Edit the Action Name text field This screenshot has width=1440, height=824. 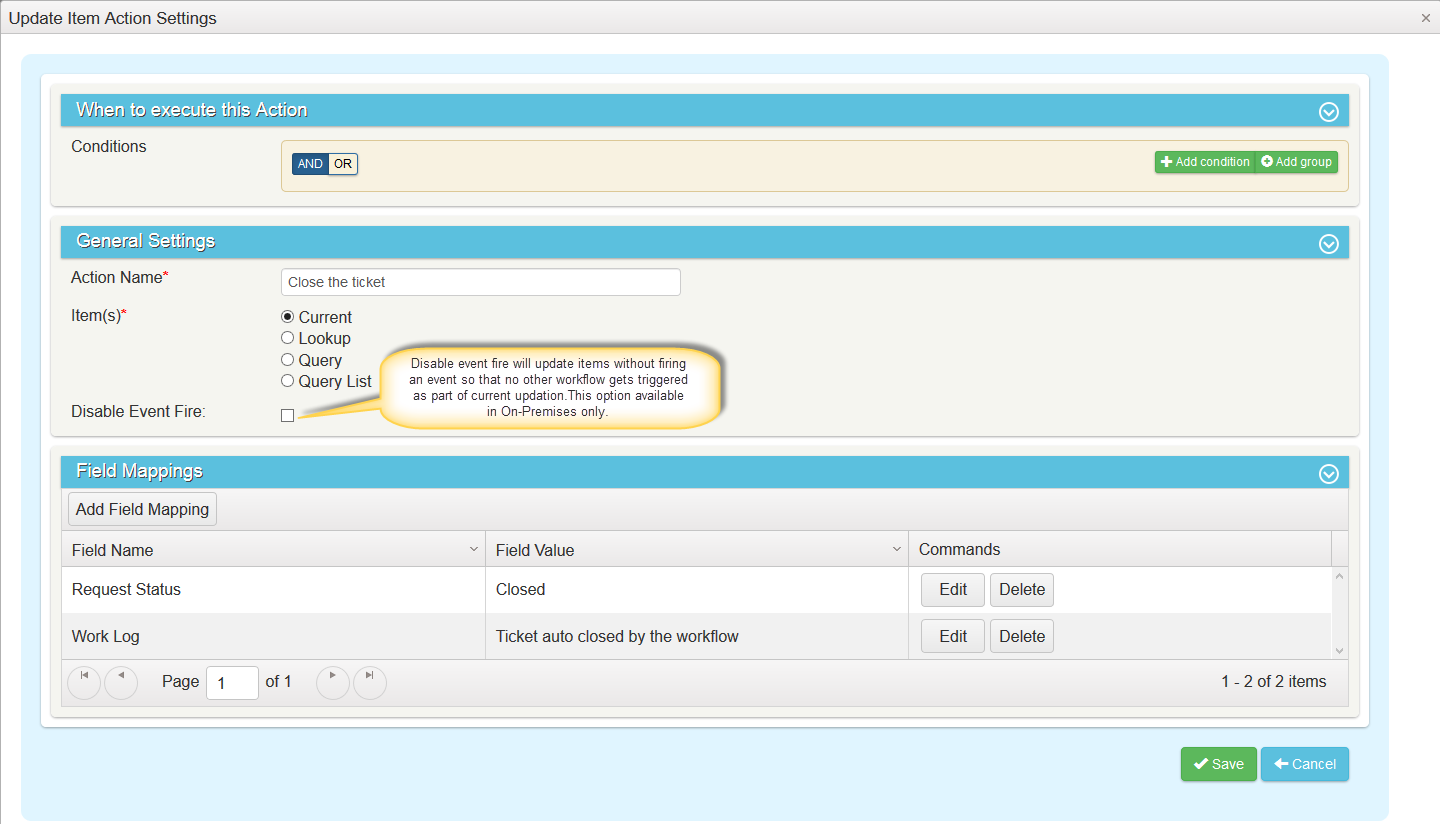tap(481, 282)
